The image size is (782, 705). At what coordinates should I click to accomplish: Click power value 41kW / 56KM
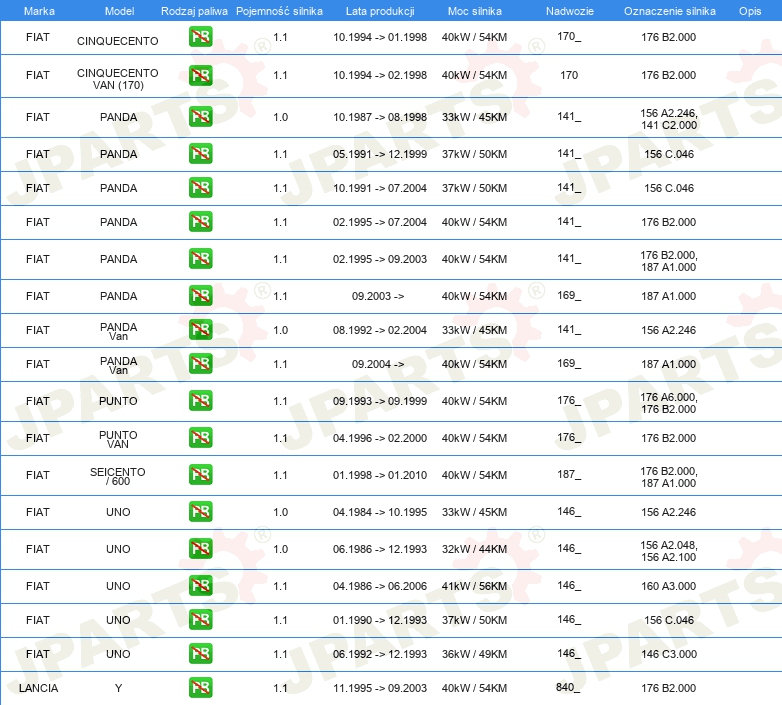click(474, 586)
